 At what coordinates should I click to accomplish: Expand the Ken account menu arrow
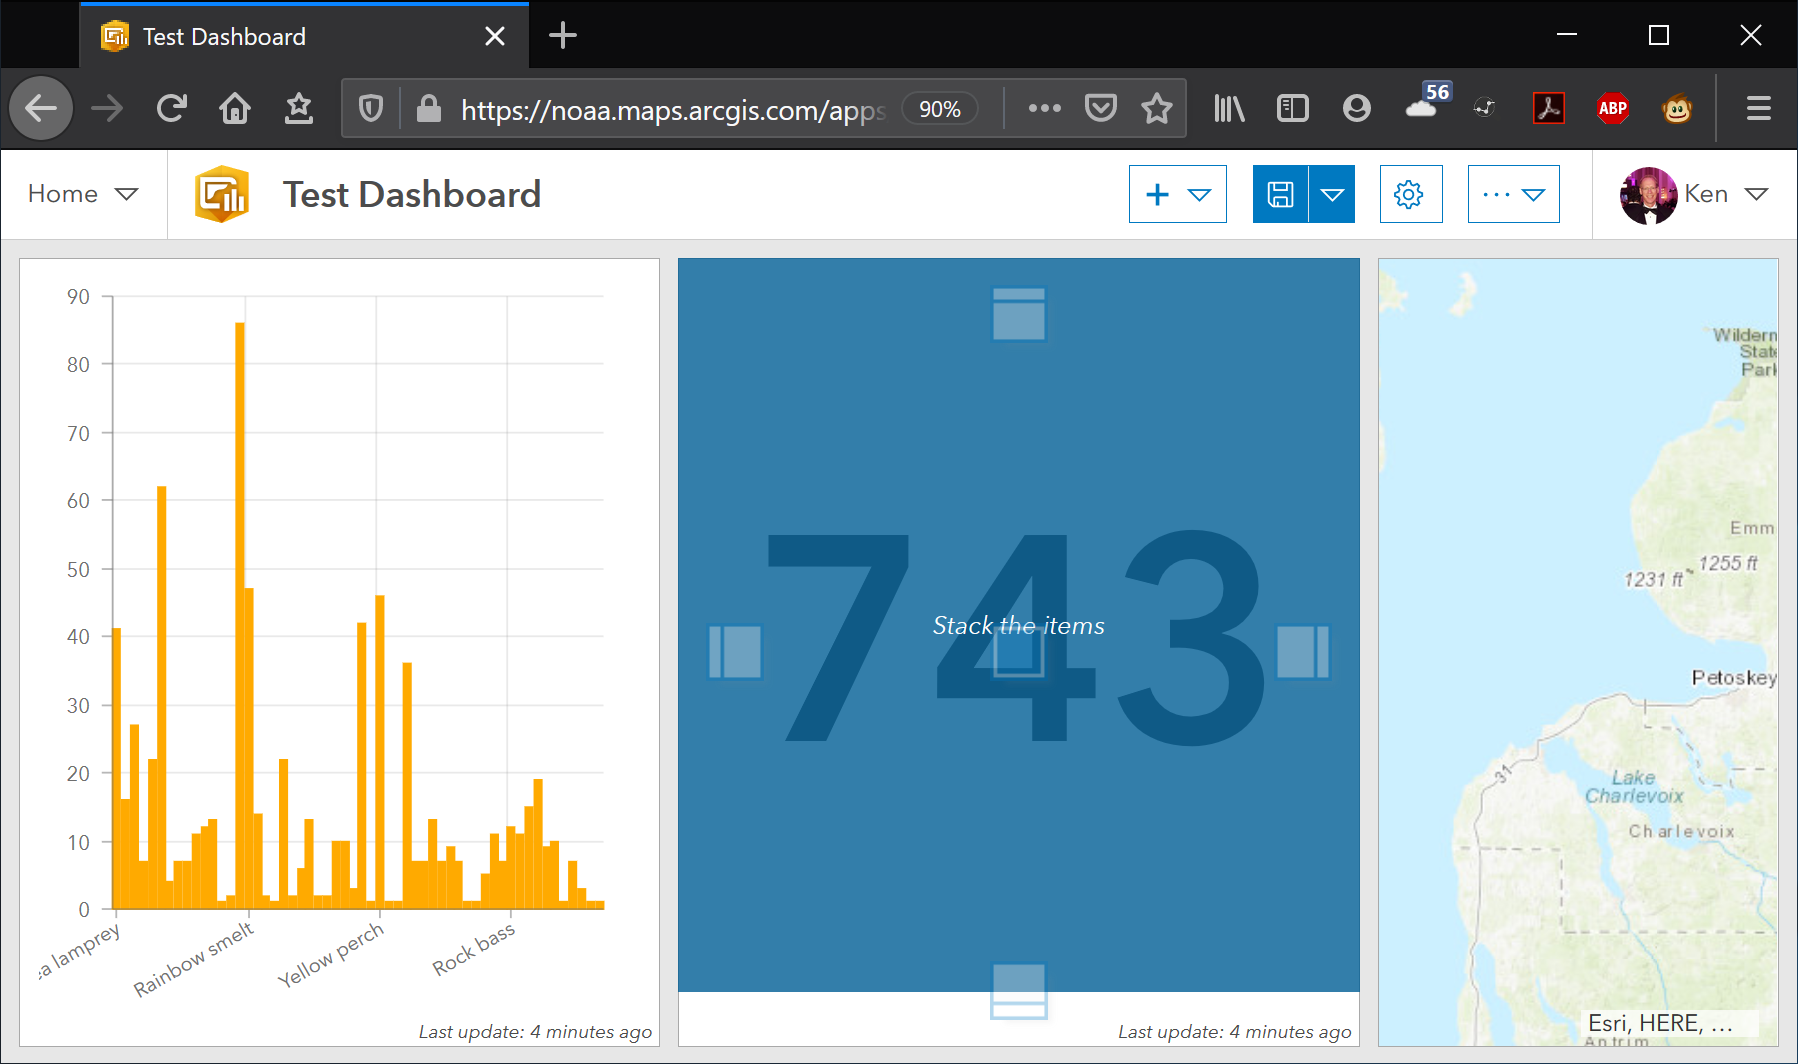[x=1757, y=194]
